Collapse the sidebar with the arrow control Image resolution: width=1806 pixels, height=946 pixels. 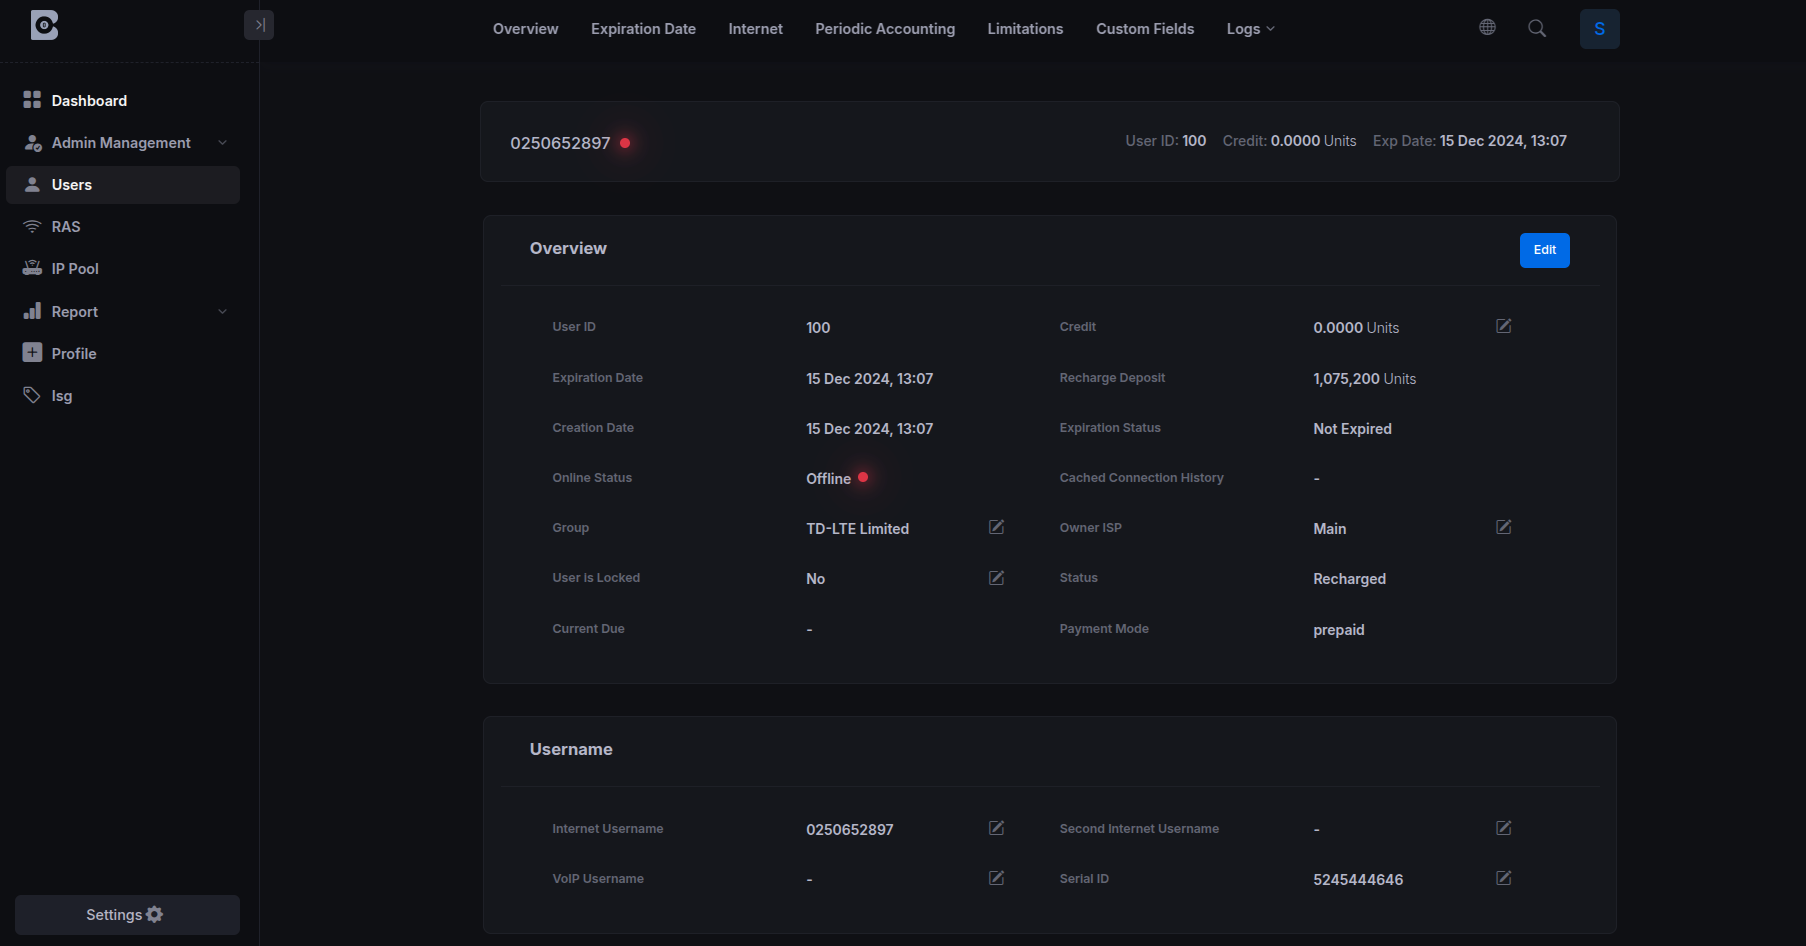coord(259,24)
